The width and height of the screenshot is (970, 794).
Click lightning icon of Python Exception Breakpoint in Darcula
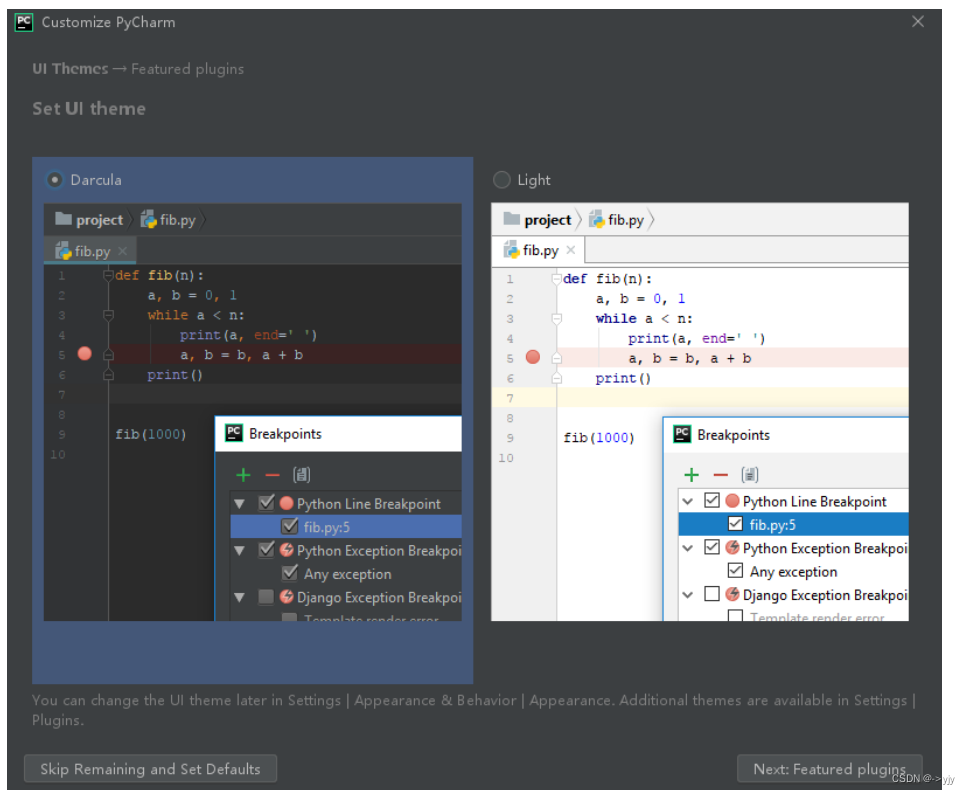286,550
